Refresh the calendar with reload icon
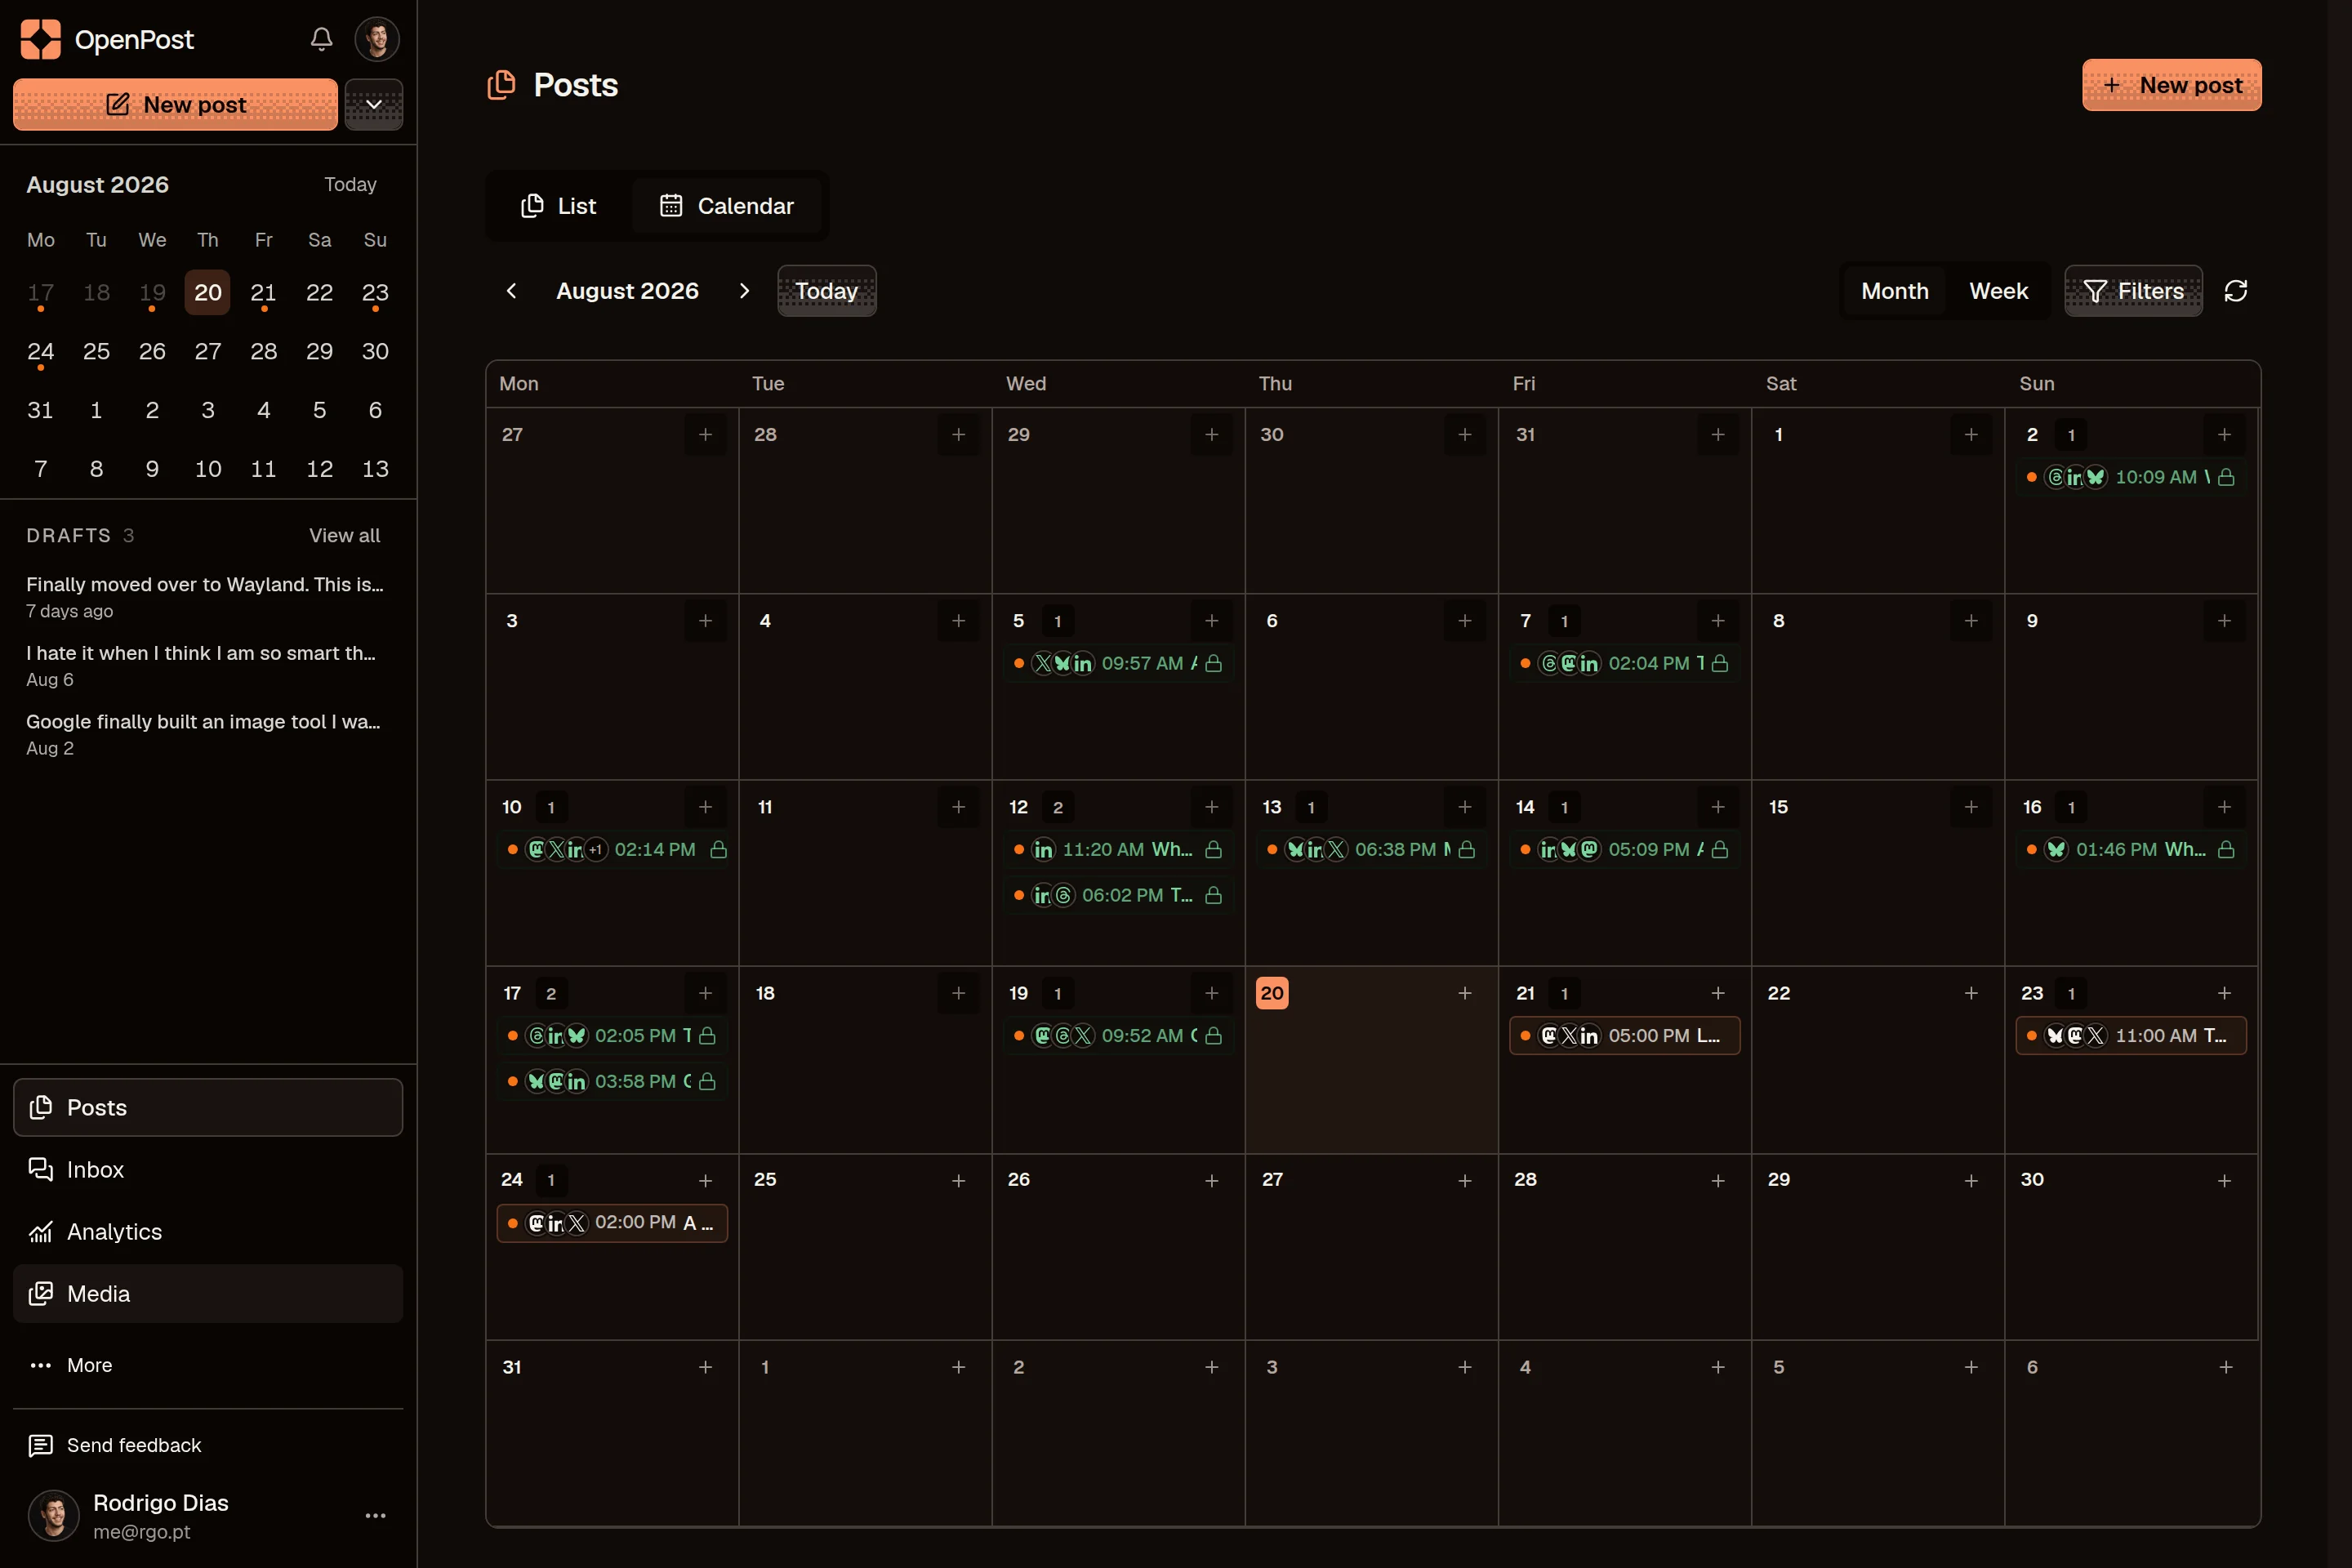Viewport: 2352px width, 1568px height. click(2236, 291)
